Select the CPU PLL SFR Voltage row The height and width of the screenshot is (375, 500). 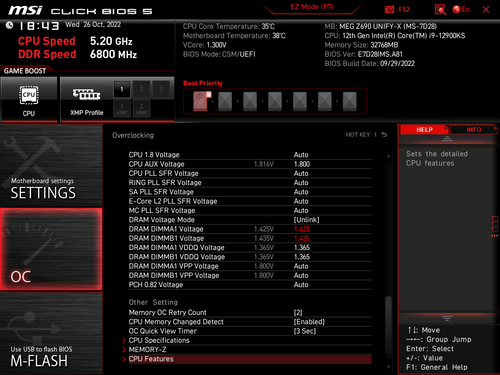[250, 173]
